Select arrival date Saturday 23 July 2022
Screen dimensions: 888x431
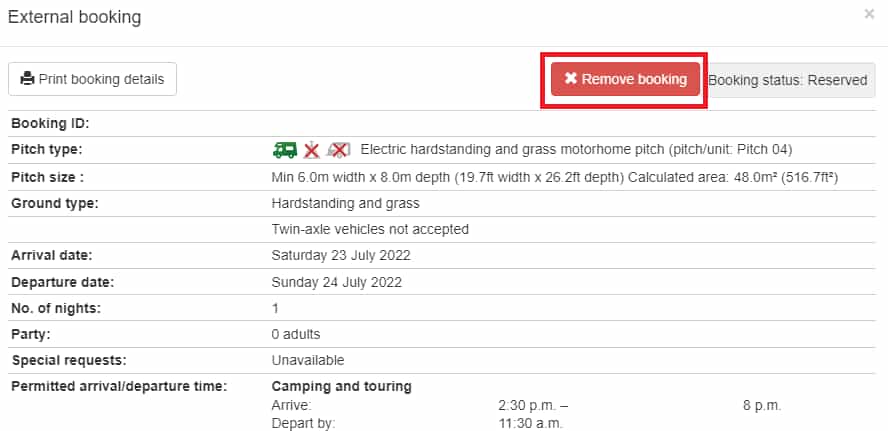pos(341,255)
